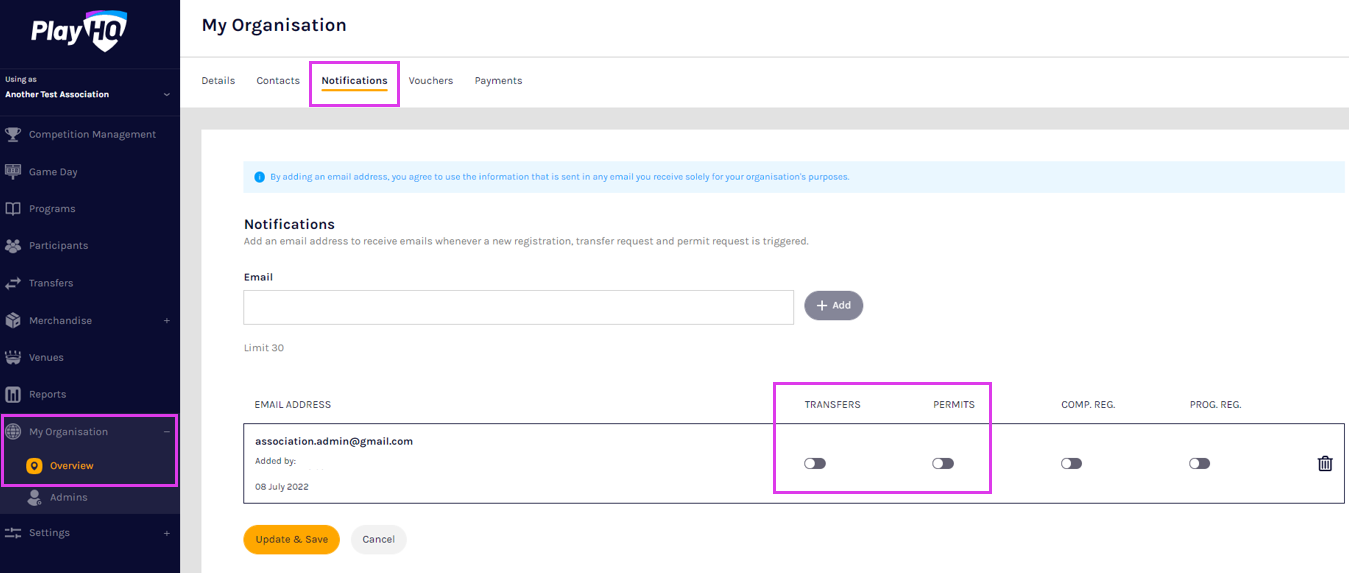Viewport: 1349px width, 573px height.
Task: Open the Reports chart icon
Action: 13,394
